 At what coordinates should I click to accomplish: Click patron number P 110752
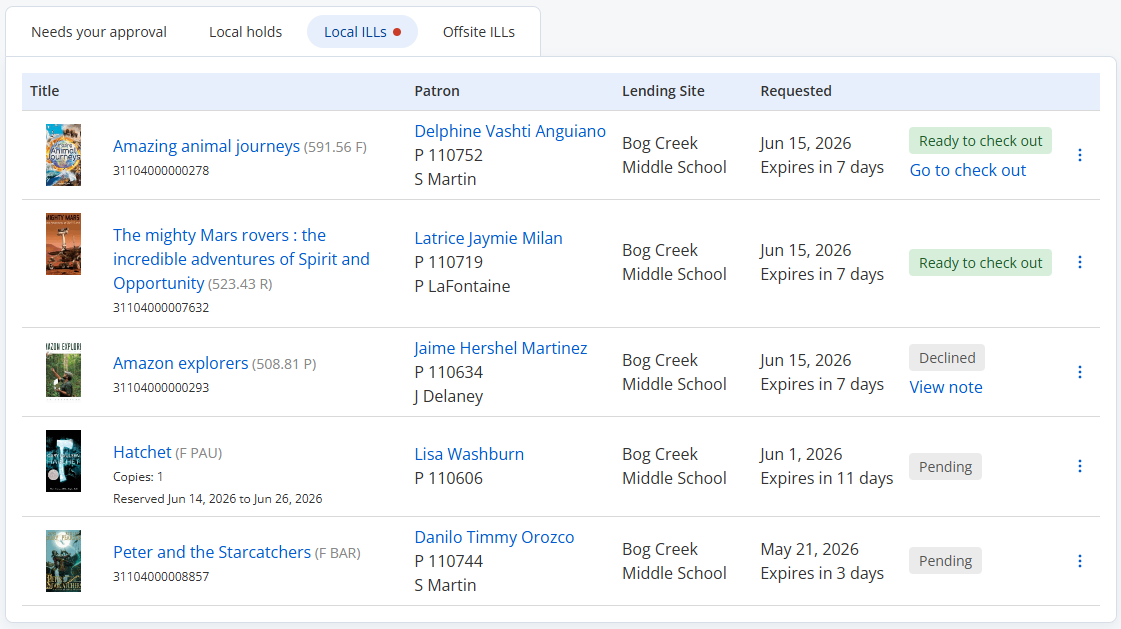pos(448,155)
